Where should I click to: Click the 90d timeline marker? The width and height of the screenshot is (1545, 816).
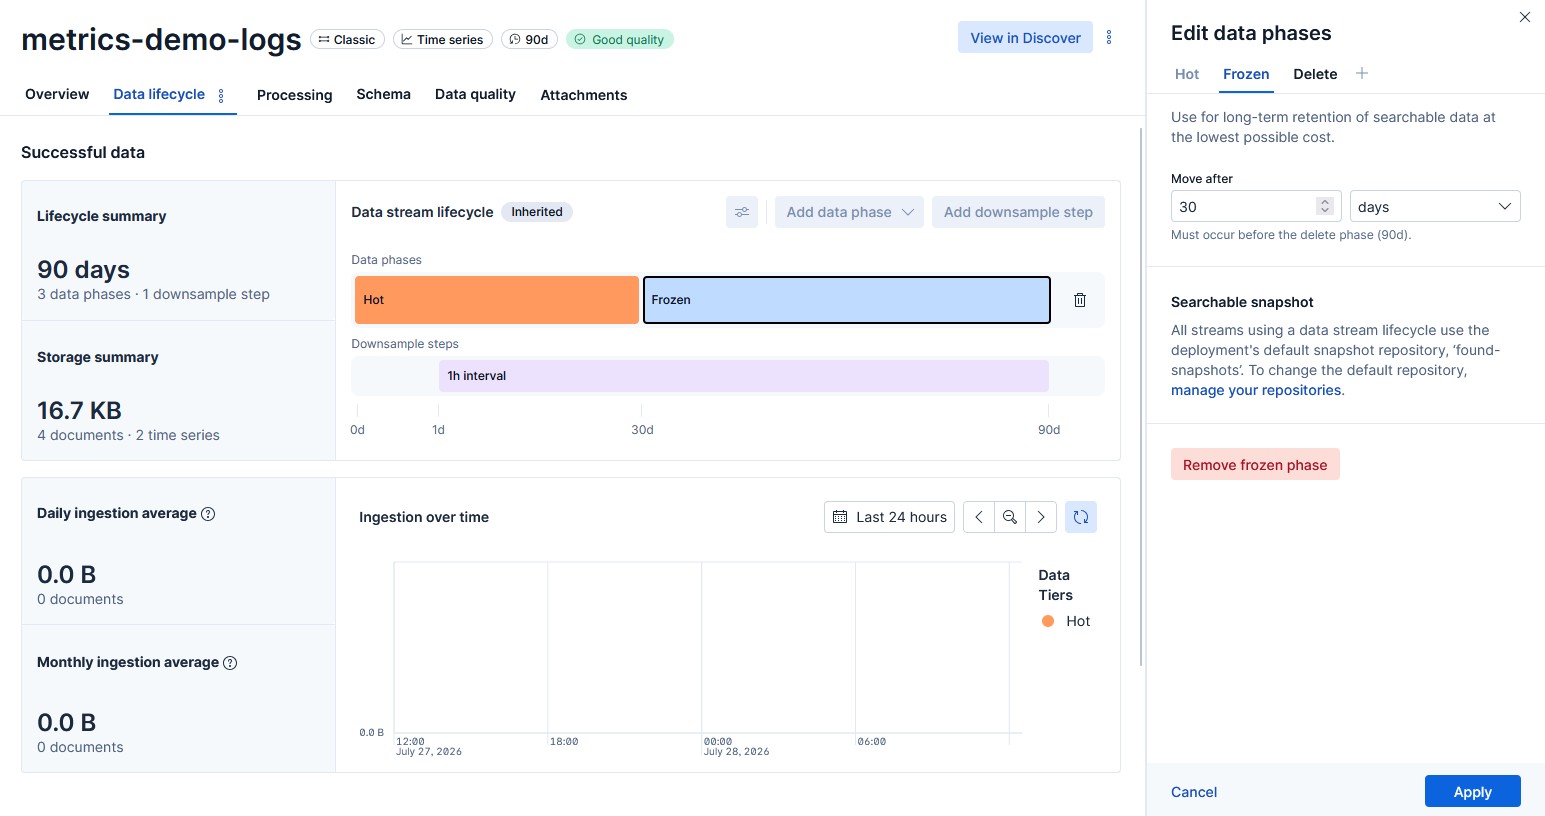[x=1049, y=430]
